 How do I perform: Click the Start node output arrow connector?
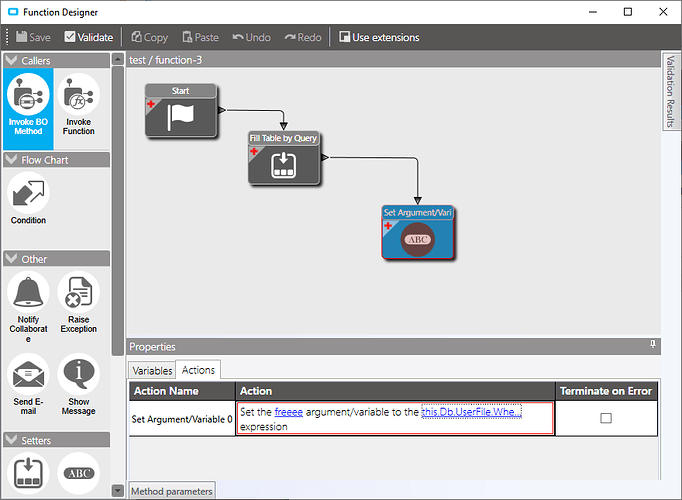pos(222,110)
